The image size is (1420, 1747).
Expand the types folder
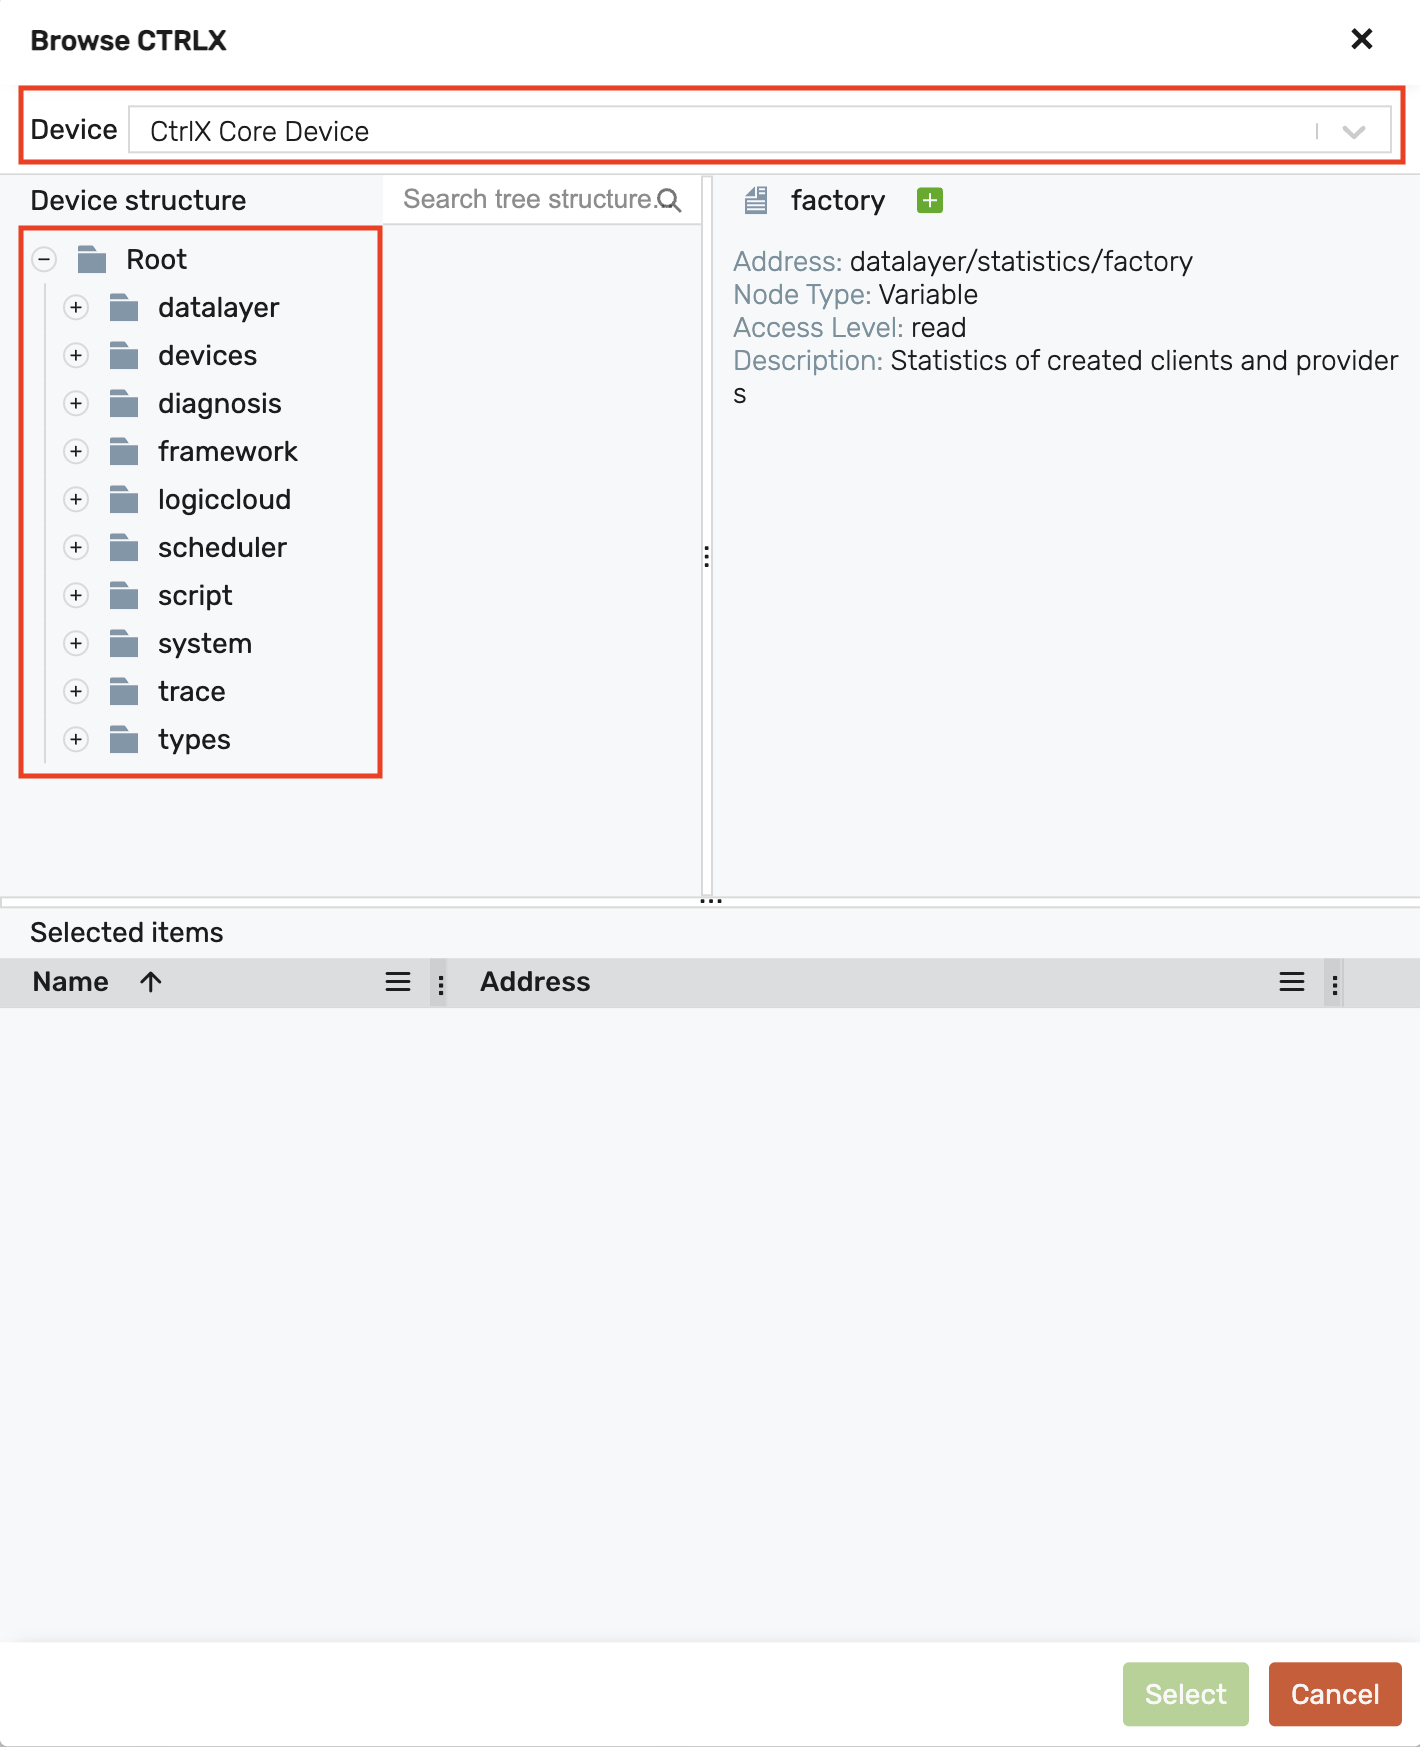click(x=76, y=740)
